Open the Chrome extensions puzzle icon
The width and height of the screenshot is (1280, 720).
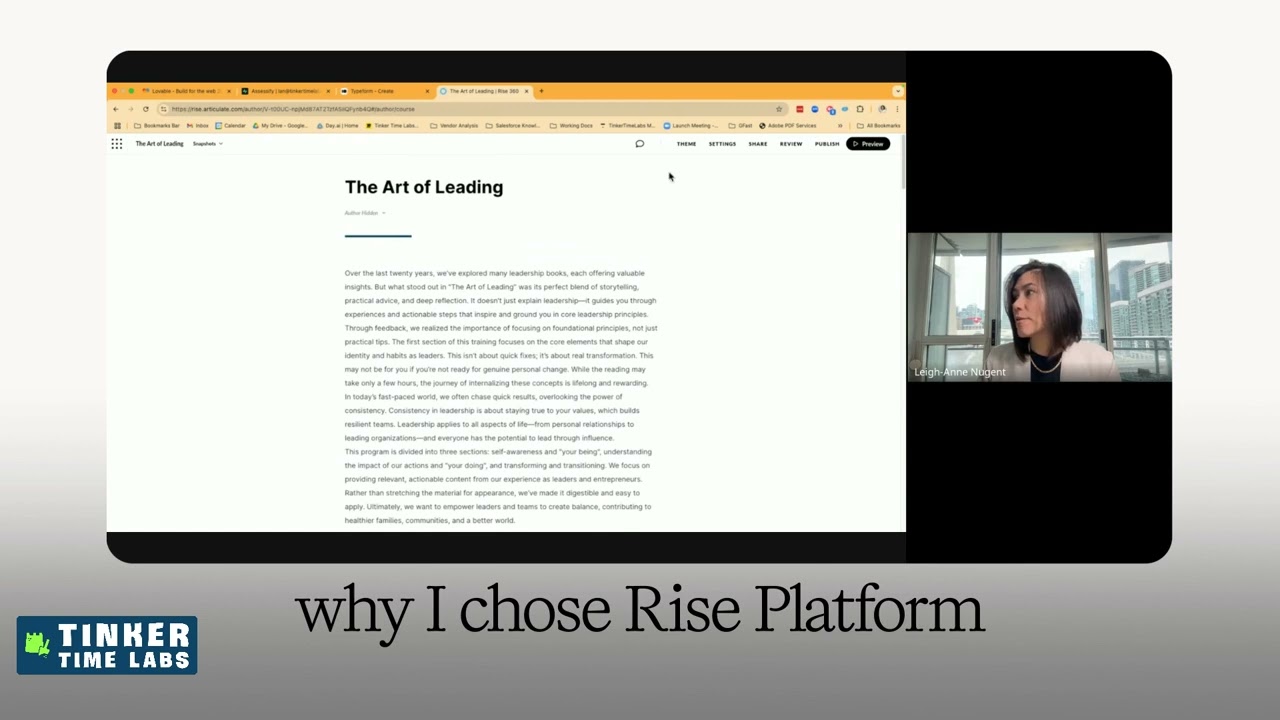point(861,109)
